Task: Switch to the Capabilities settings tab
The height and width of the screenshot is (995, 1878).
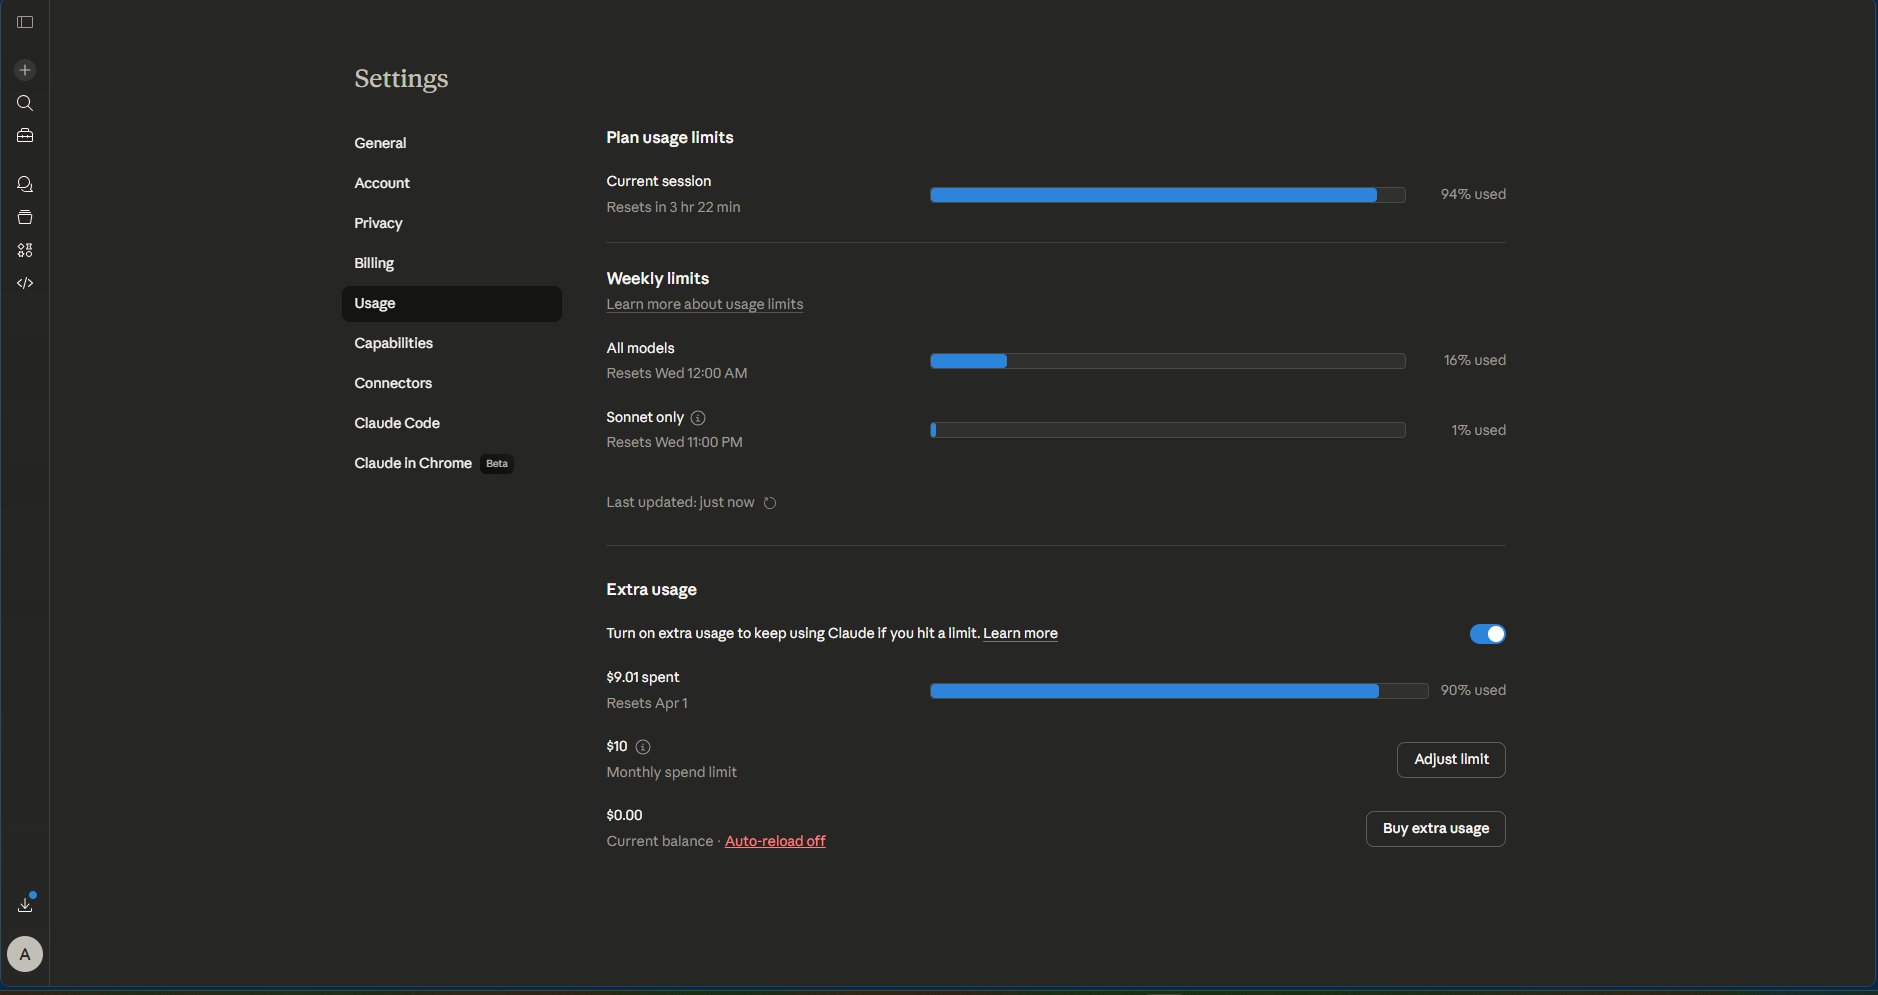Action: point(393,343)
